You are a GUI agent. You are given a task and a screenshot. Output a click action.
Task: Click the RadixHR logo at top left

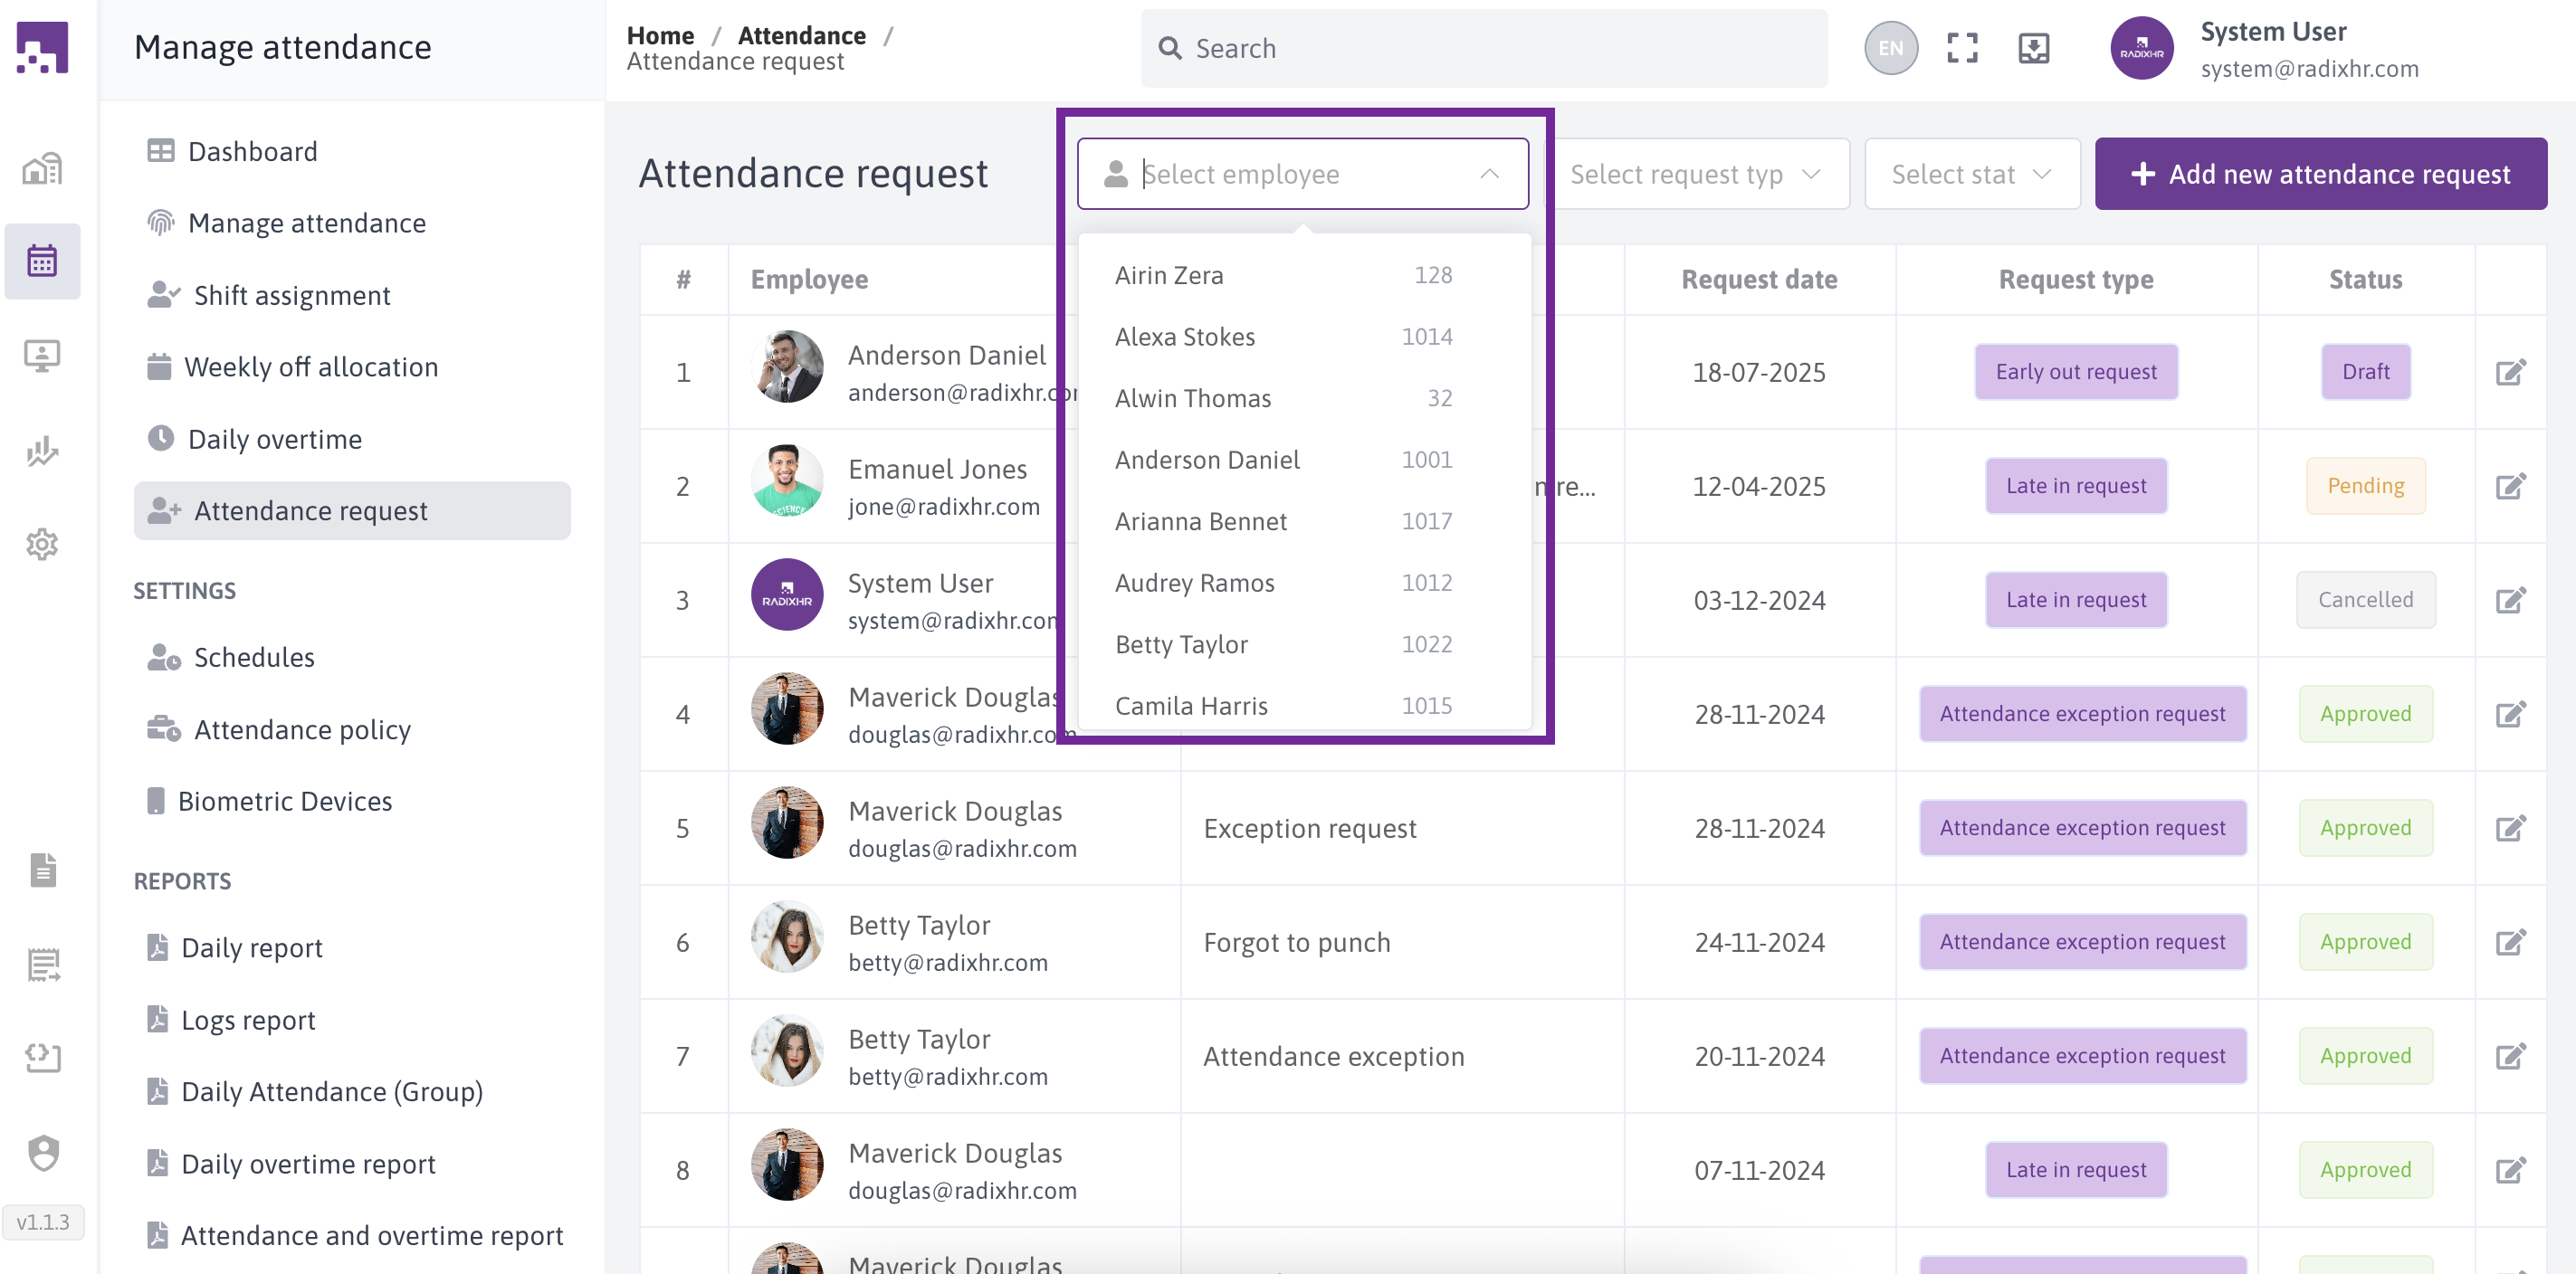(x=42, y=48)
